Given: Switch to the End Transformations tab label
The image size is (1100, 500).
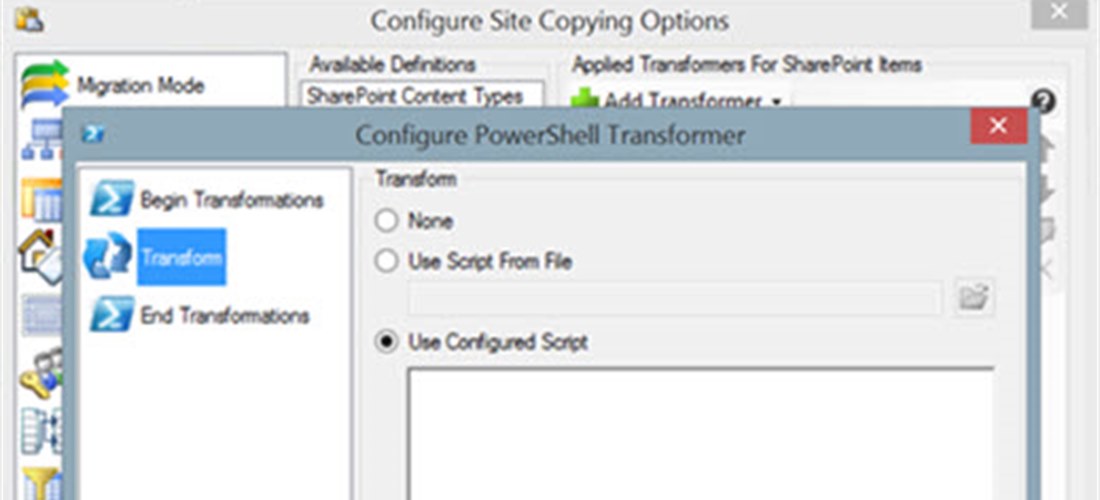Looking at the screenshot, I should click(224, 316).
